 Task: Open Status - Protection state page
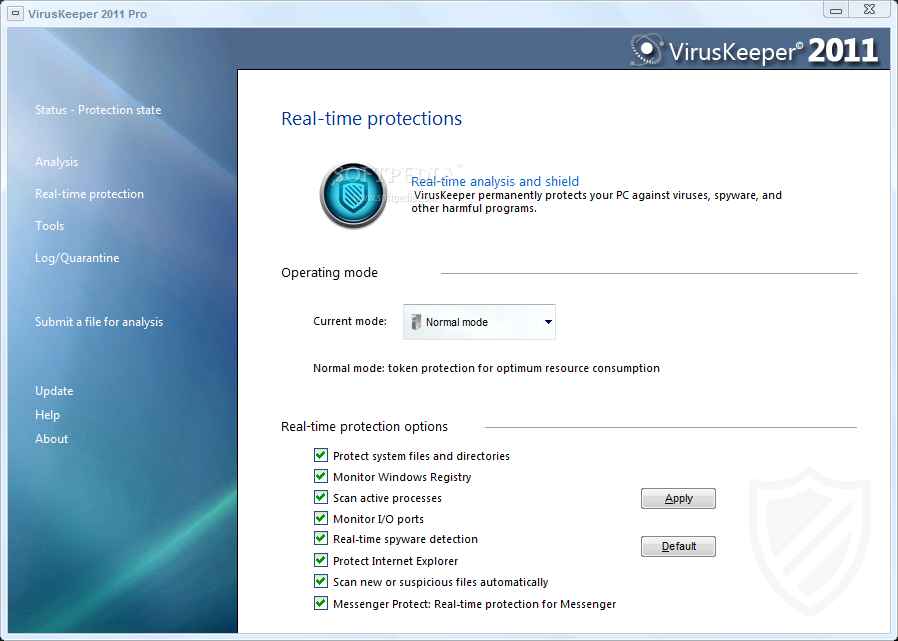point(98,110)
